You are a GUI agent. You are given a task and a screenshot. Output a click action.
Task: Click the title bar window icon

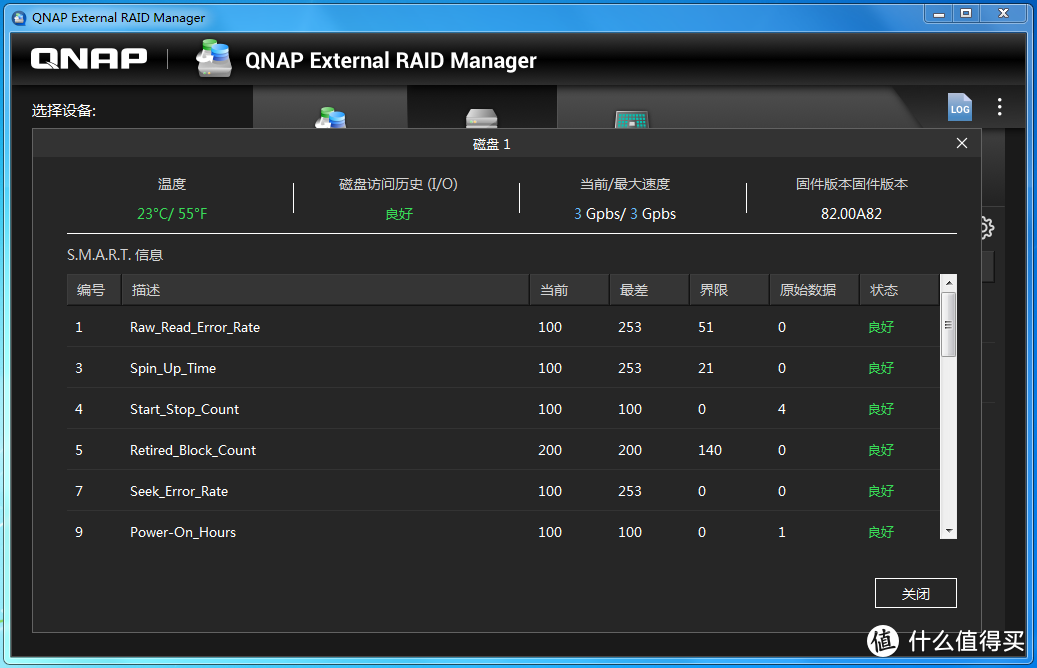[x=19, y=18]
